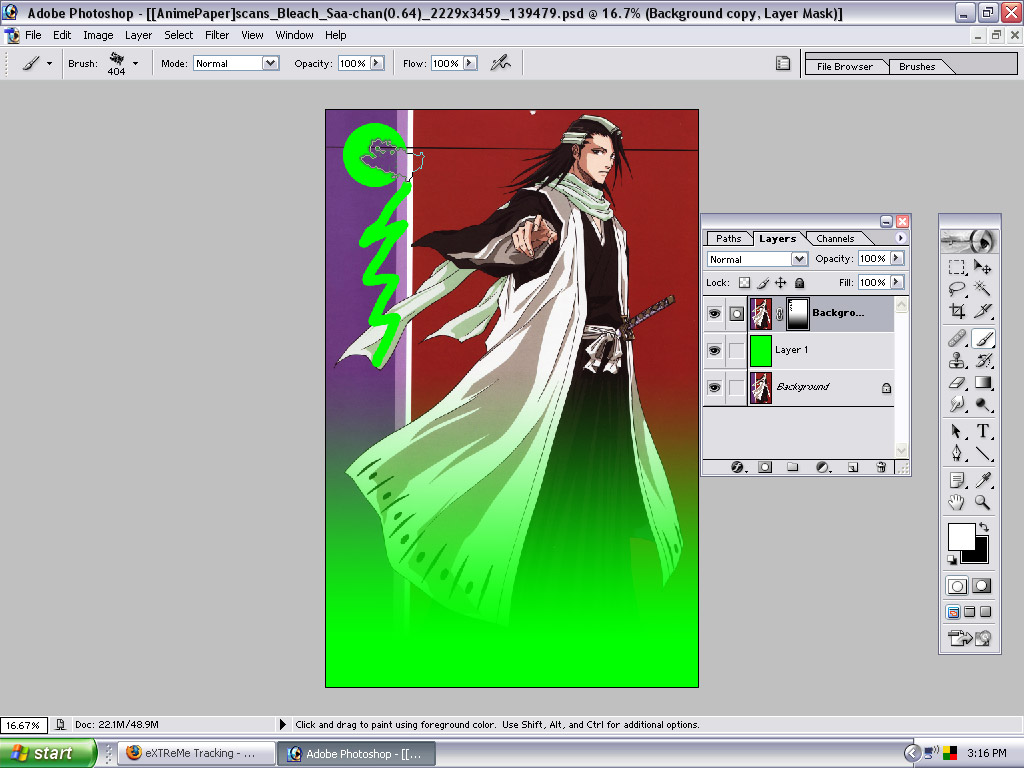Open the Image menu
This screenshot has width=1024, height=768.
[x=98, y=35]
